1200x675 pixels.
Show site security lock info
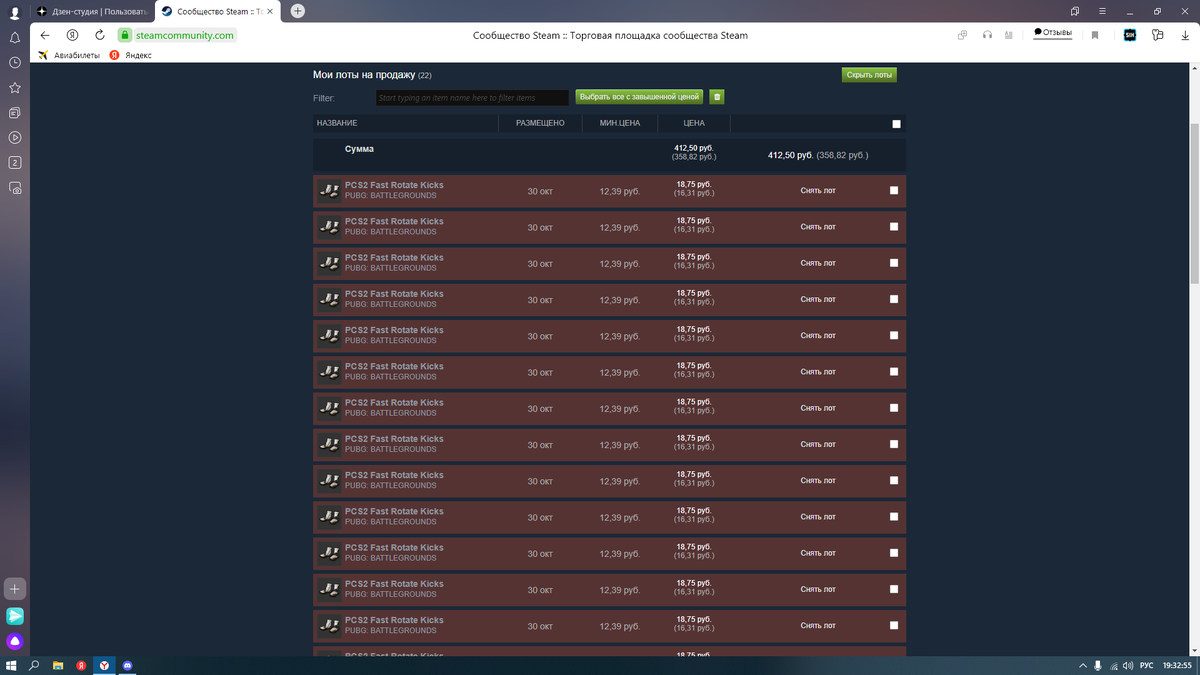[x=126, y=35]
